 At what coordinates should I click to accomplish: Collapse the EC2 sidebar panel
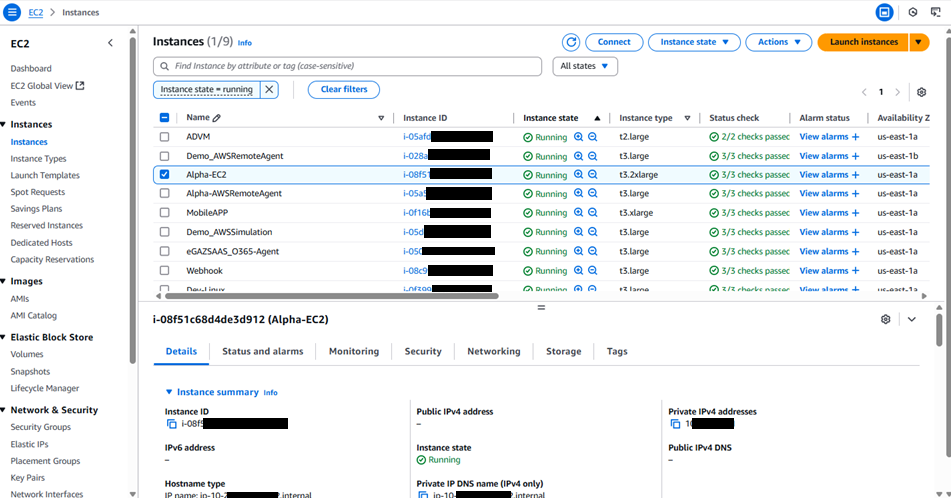[x=110, y=43]
